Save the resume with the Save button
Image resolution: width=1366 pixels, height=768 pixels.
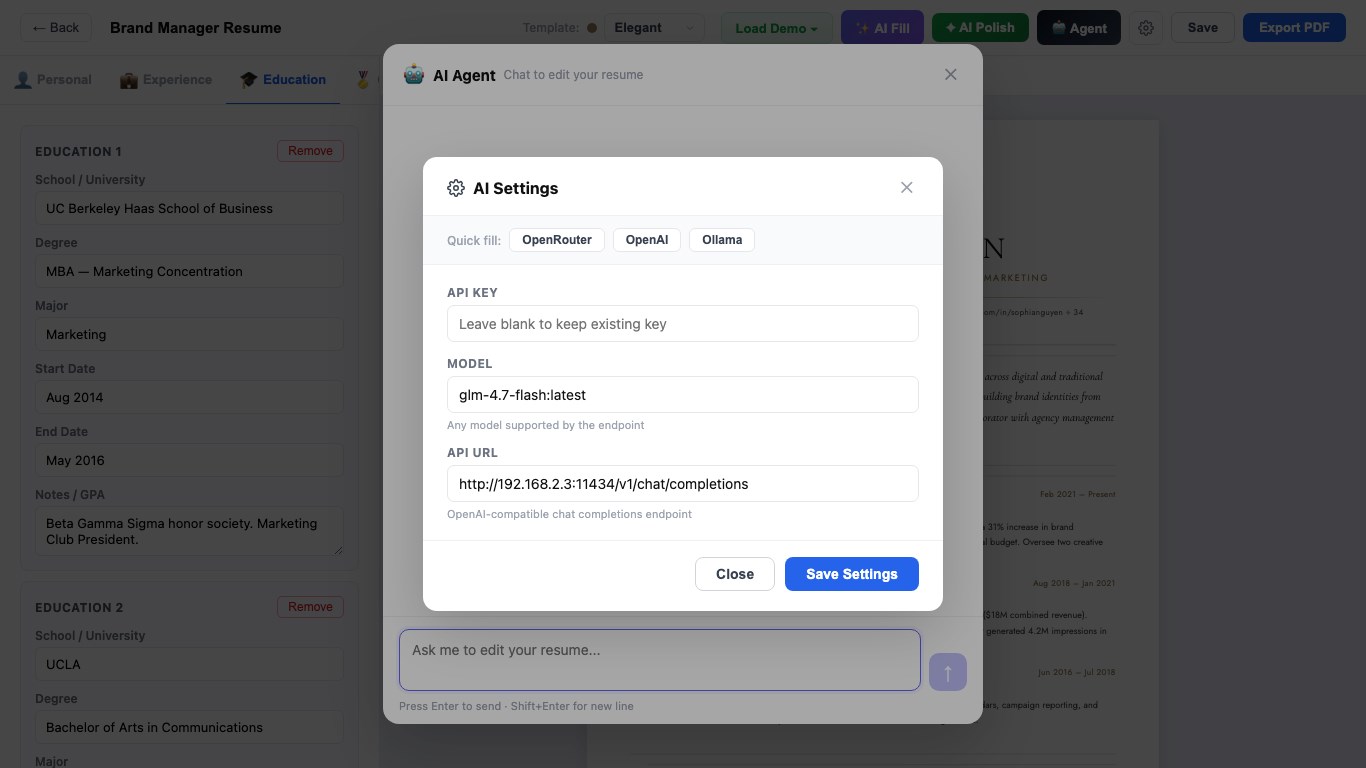(x=1203, y=28)
